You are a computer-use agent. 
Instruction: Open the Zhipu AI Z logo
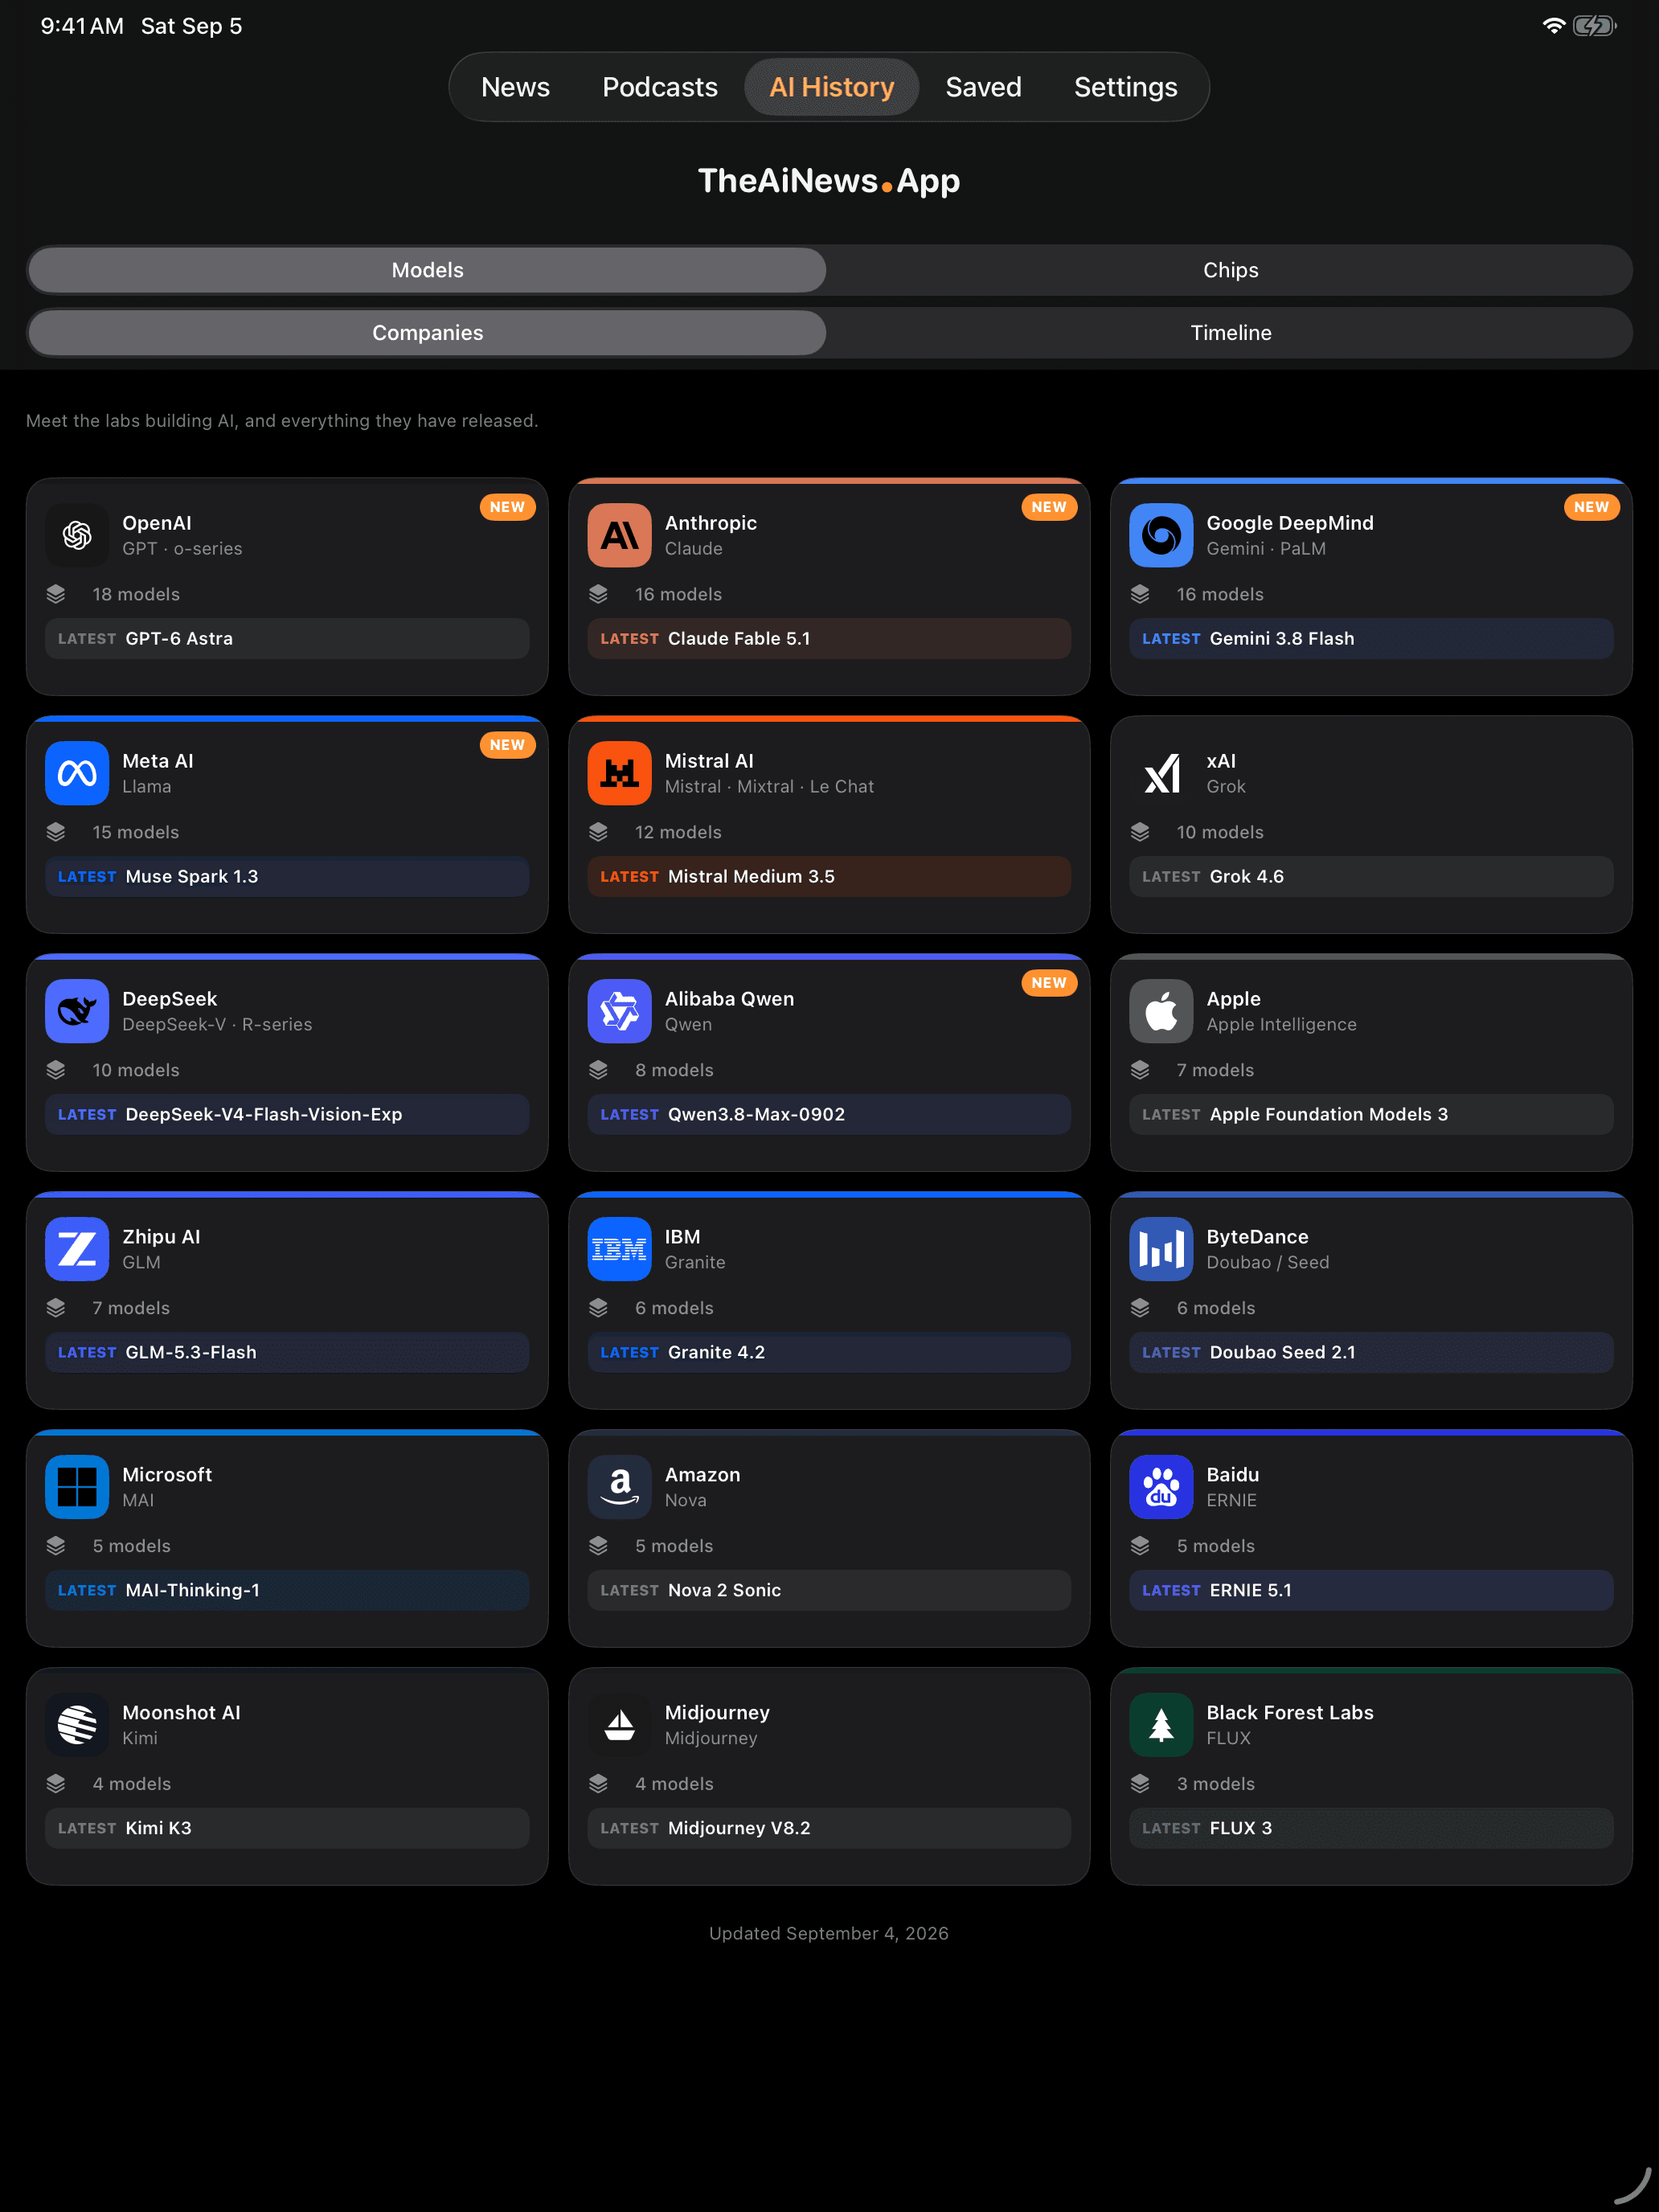point(77,1249)
